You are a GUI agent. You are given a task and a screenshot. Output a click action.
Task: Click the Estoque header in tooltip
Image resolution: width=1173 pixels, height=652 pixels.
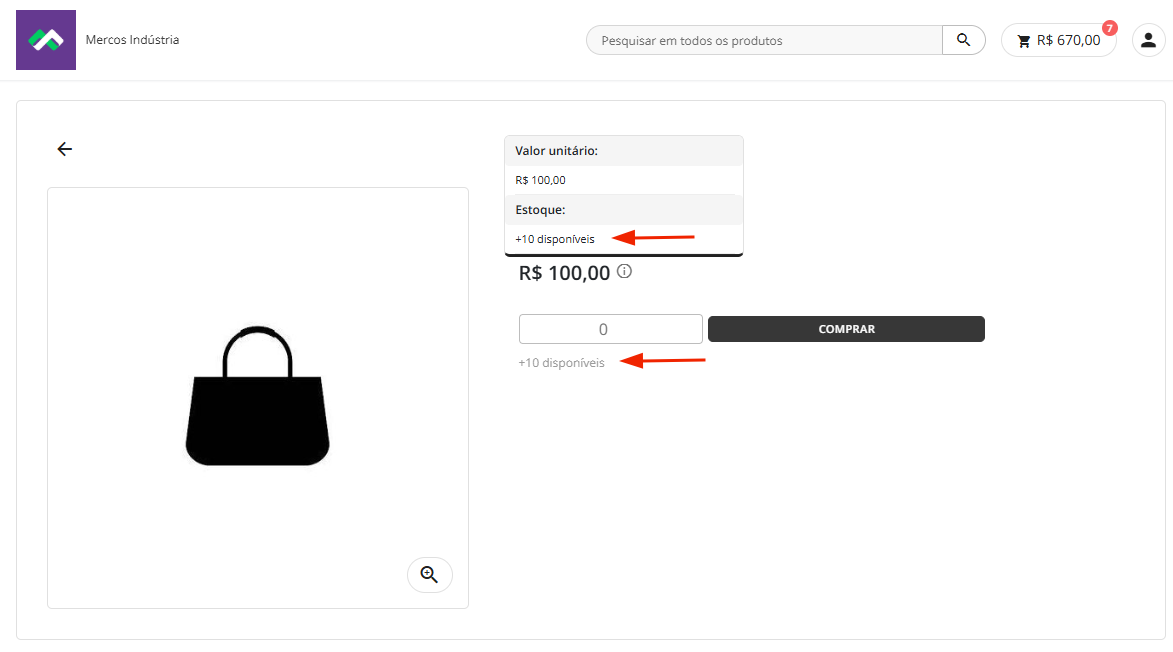click(x=540, y=210)
